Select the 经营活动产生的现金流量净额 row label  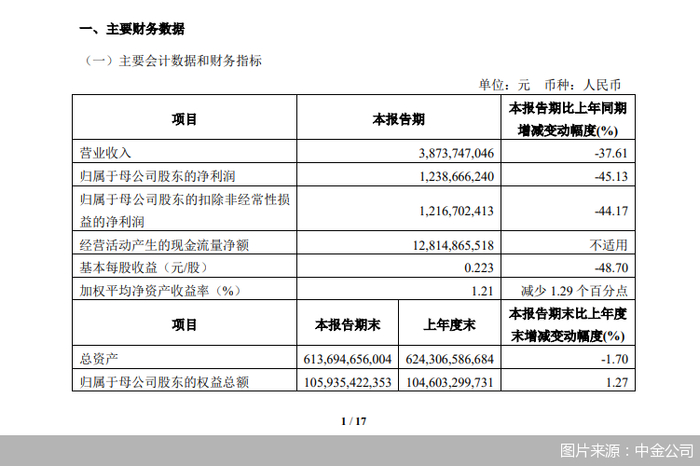pyautogui.click(x=164, y=245)
